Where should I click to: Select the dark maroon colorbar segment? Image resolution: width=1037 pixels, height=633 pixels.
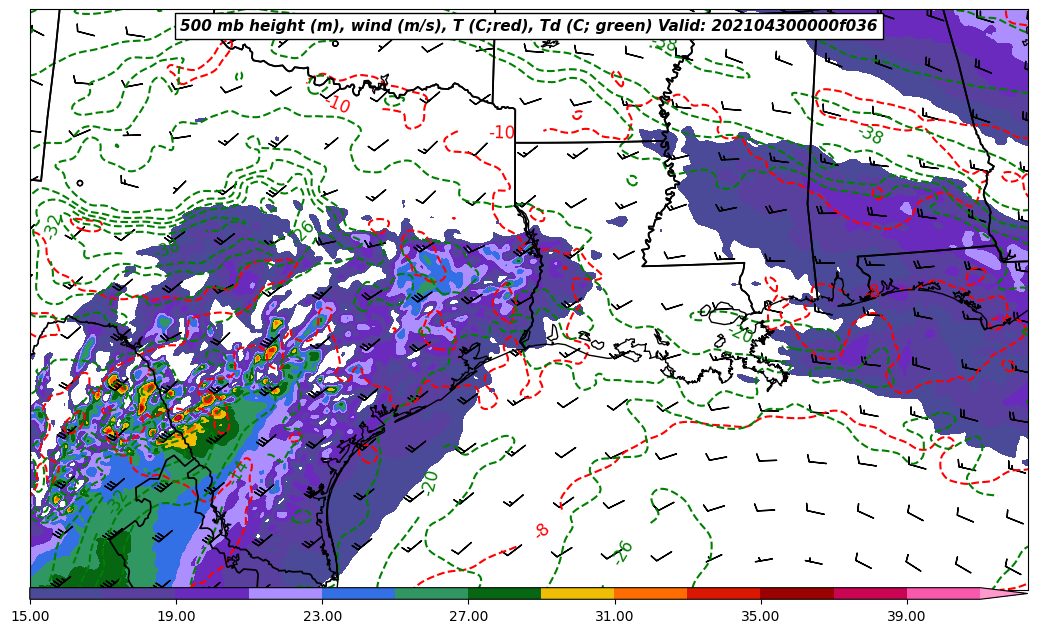click(797, 593)
